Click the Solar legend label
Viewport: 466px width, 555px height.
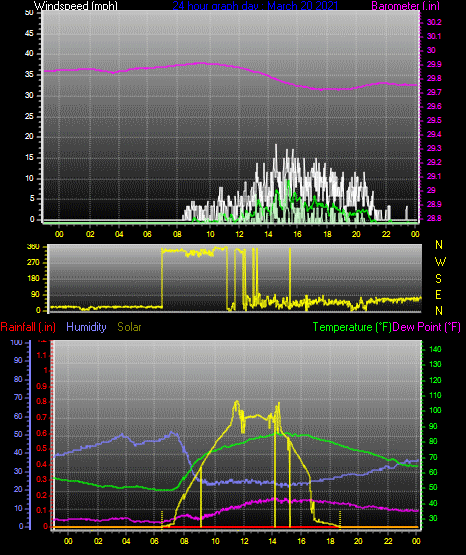point(129,327)
